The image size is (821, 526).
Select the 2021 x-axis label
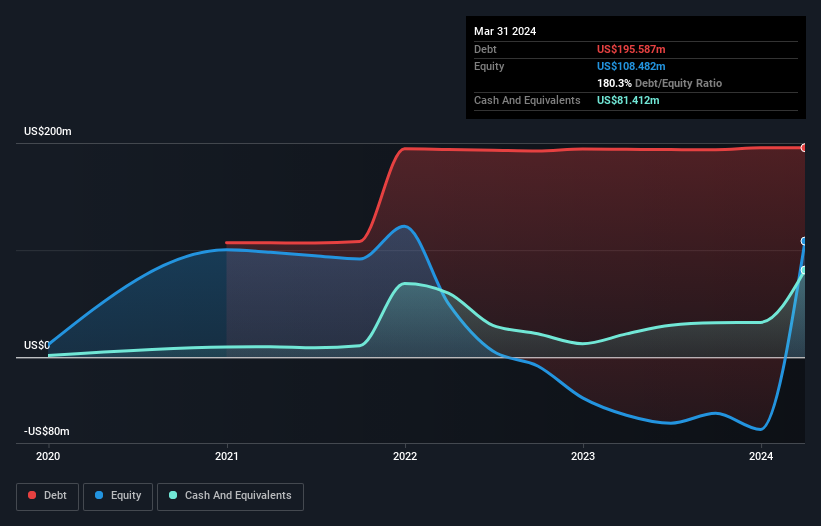coord(227,456)
